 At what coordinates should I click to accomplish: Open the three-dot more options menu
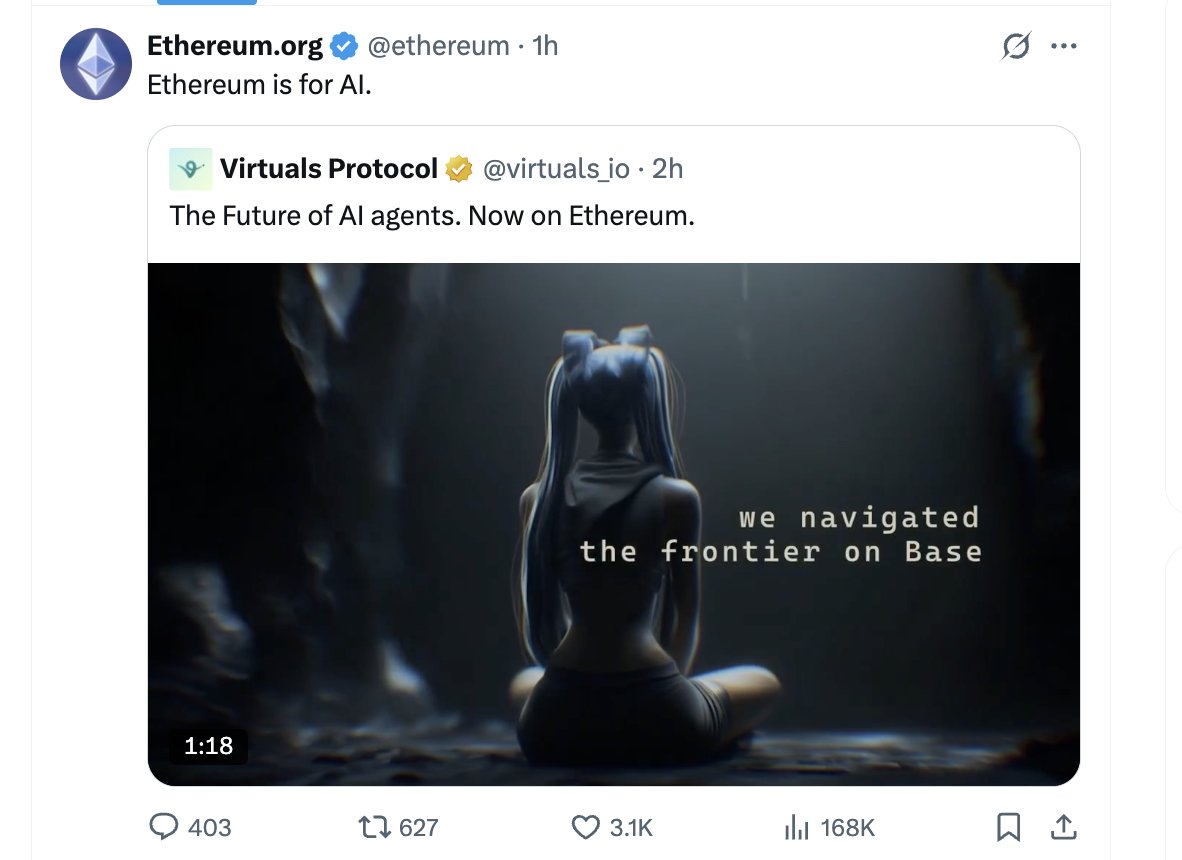point(1064,46)
